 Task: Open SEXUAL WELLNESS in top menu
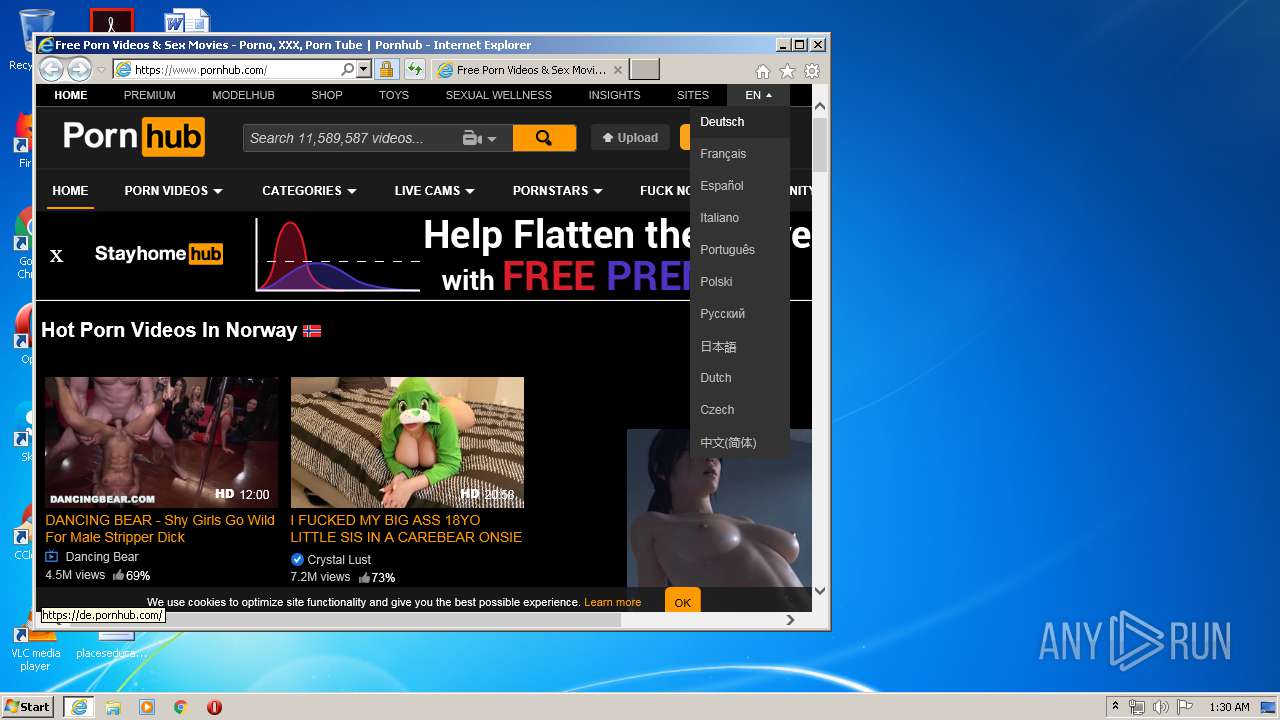point(499,95)
